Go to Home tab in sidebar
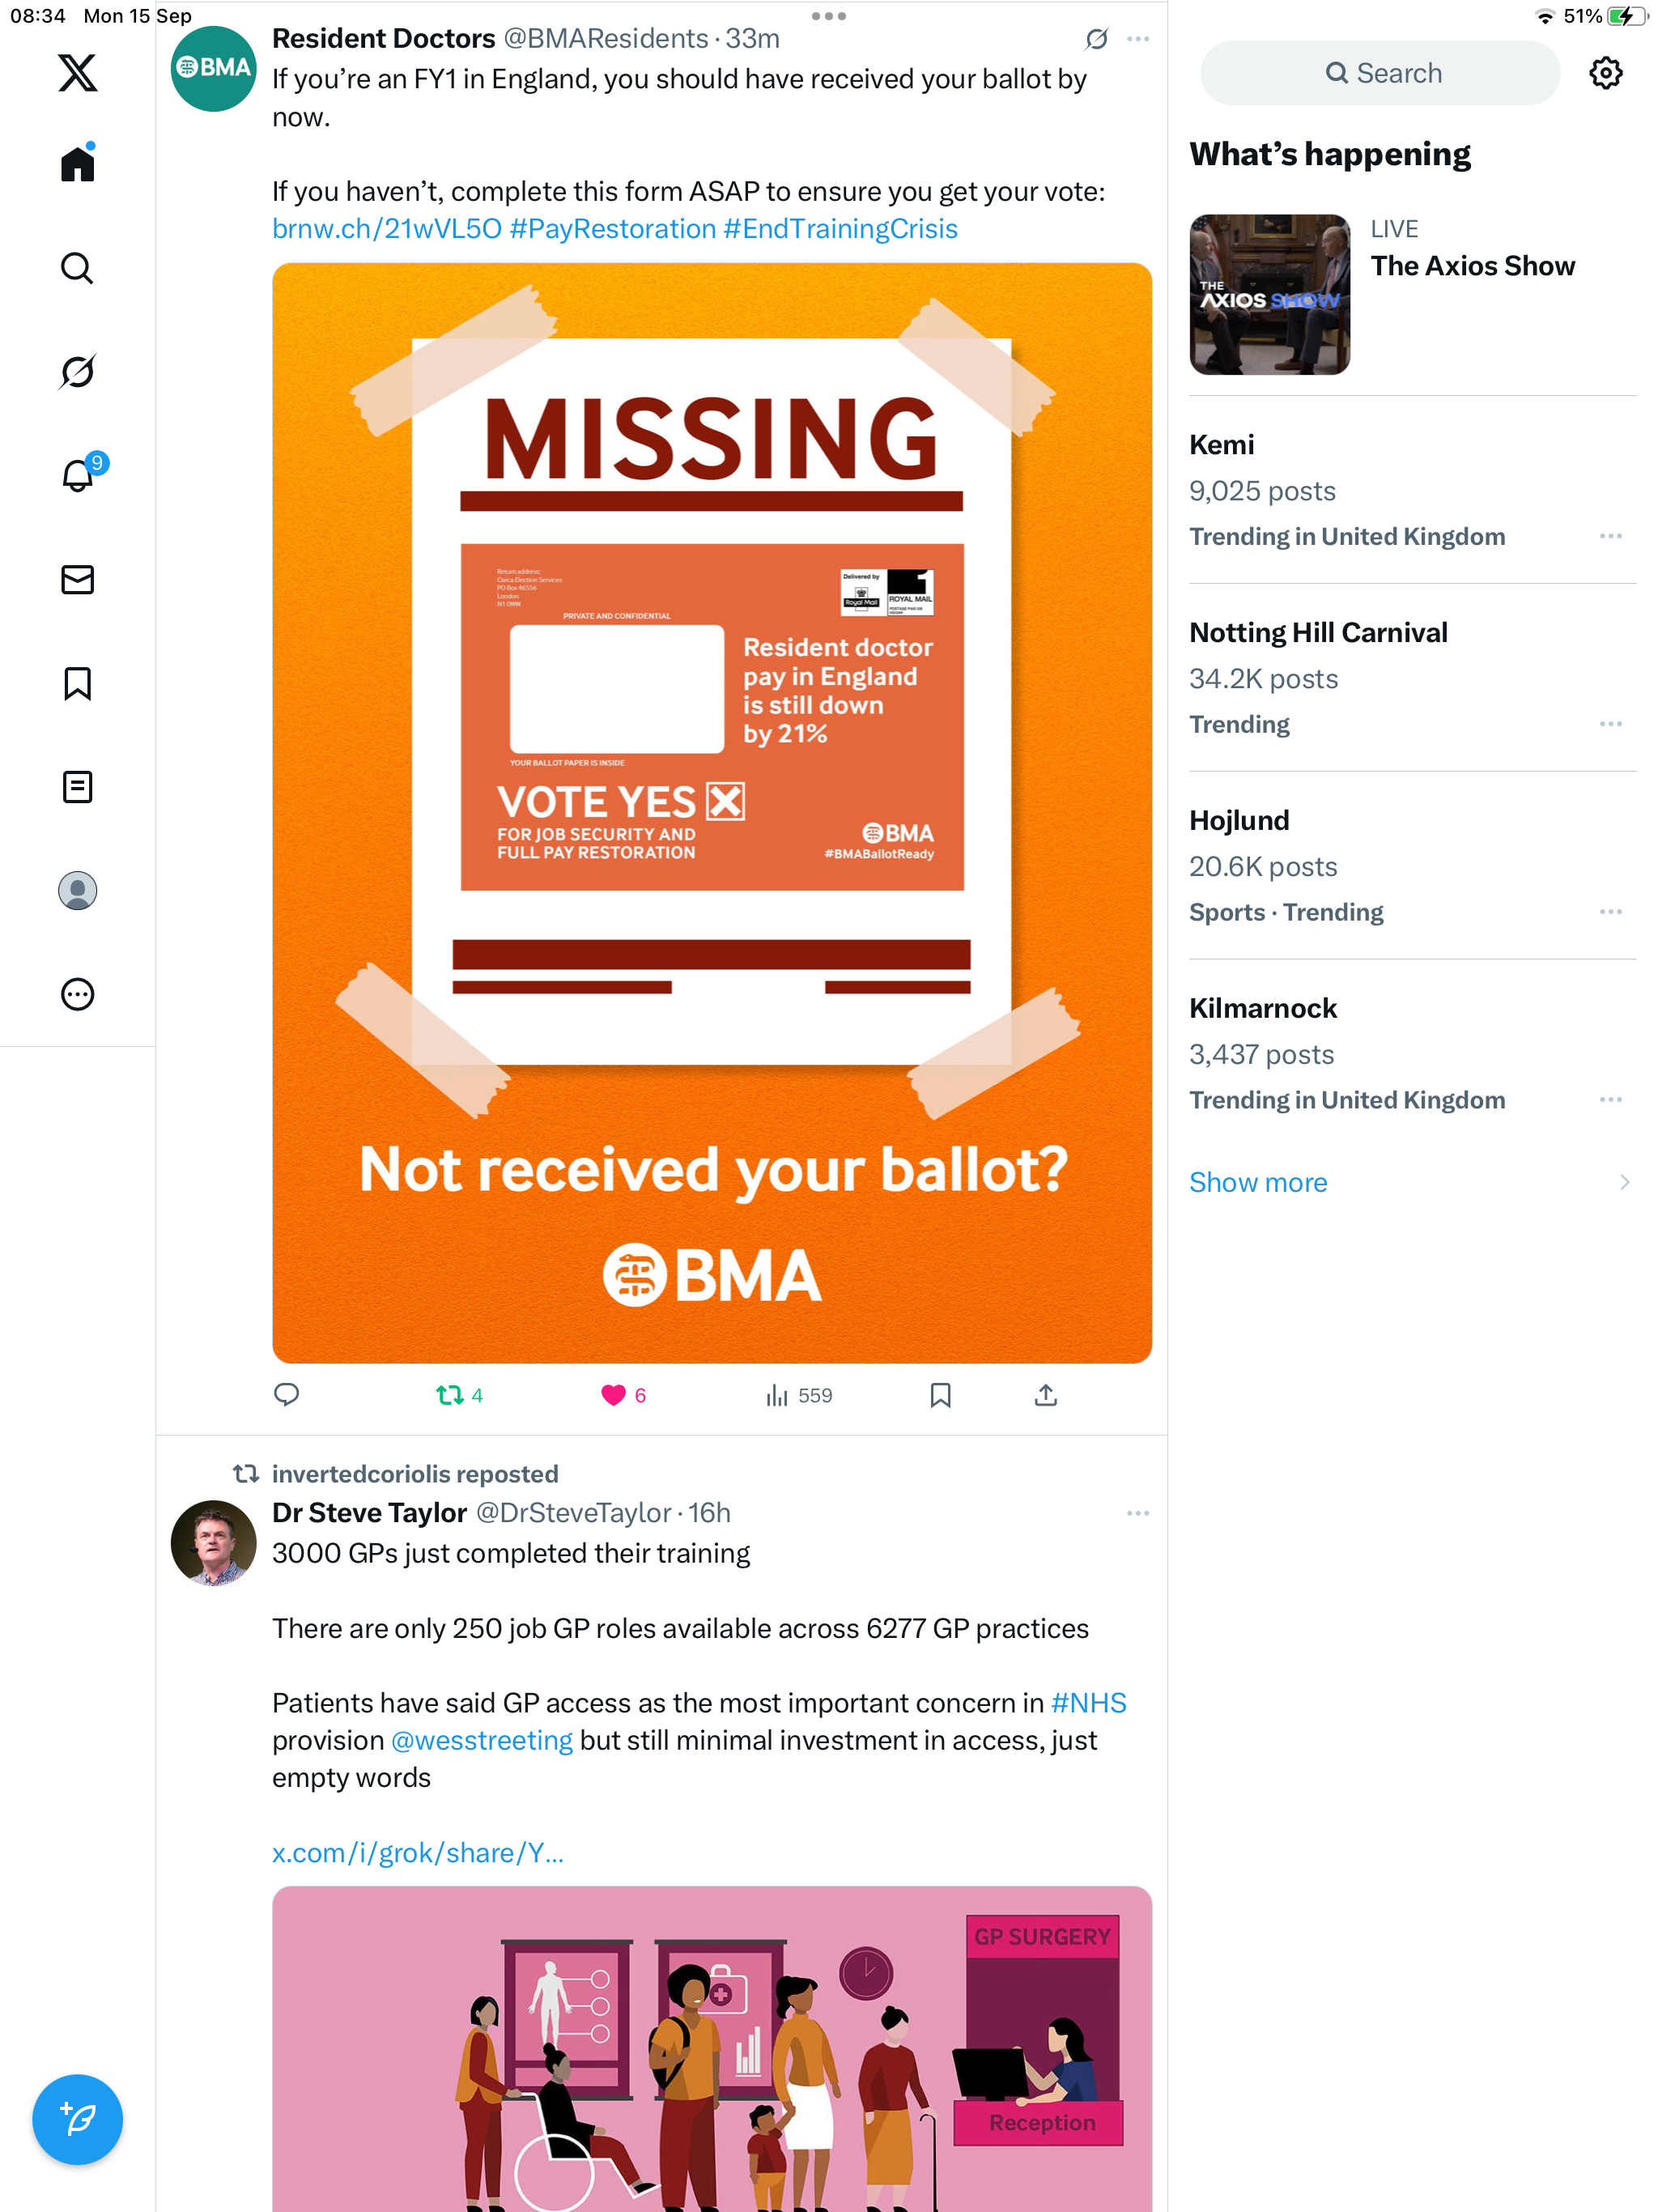 pos(77,164)
